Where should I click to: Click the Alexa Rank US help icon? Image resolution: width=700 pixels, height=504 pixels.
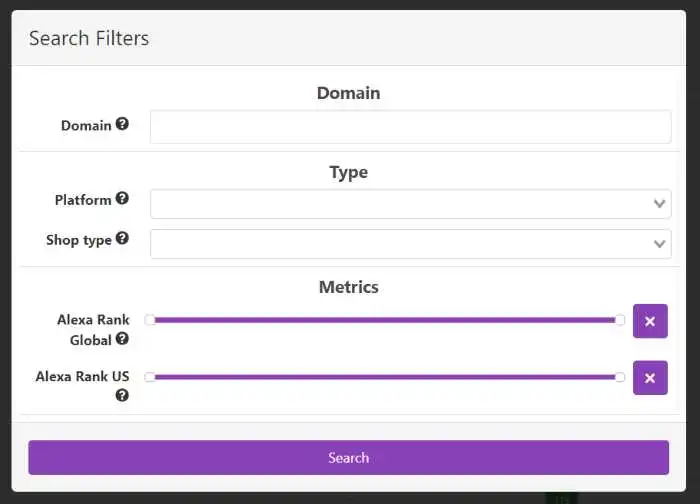click(x=122, y=395)
